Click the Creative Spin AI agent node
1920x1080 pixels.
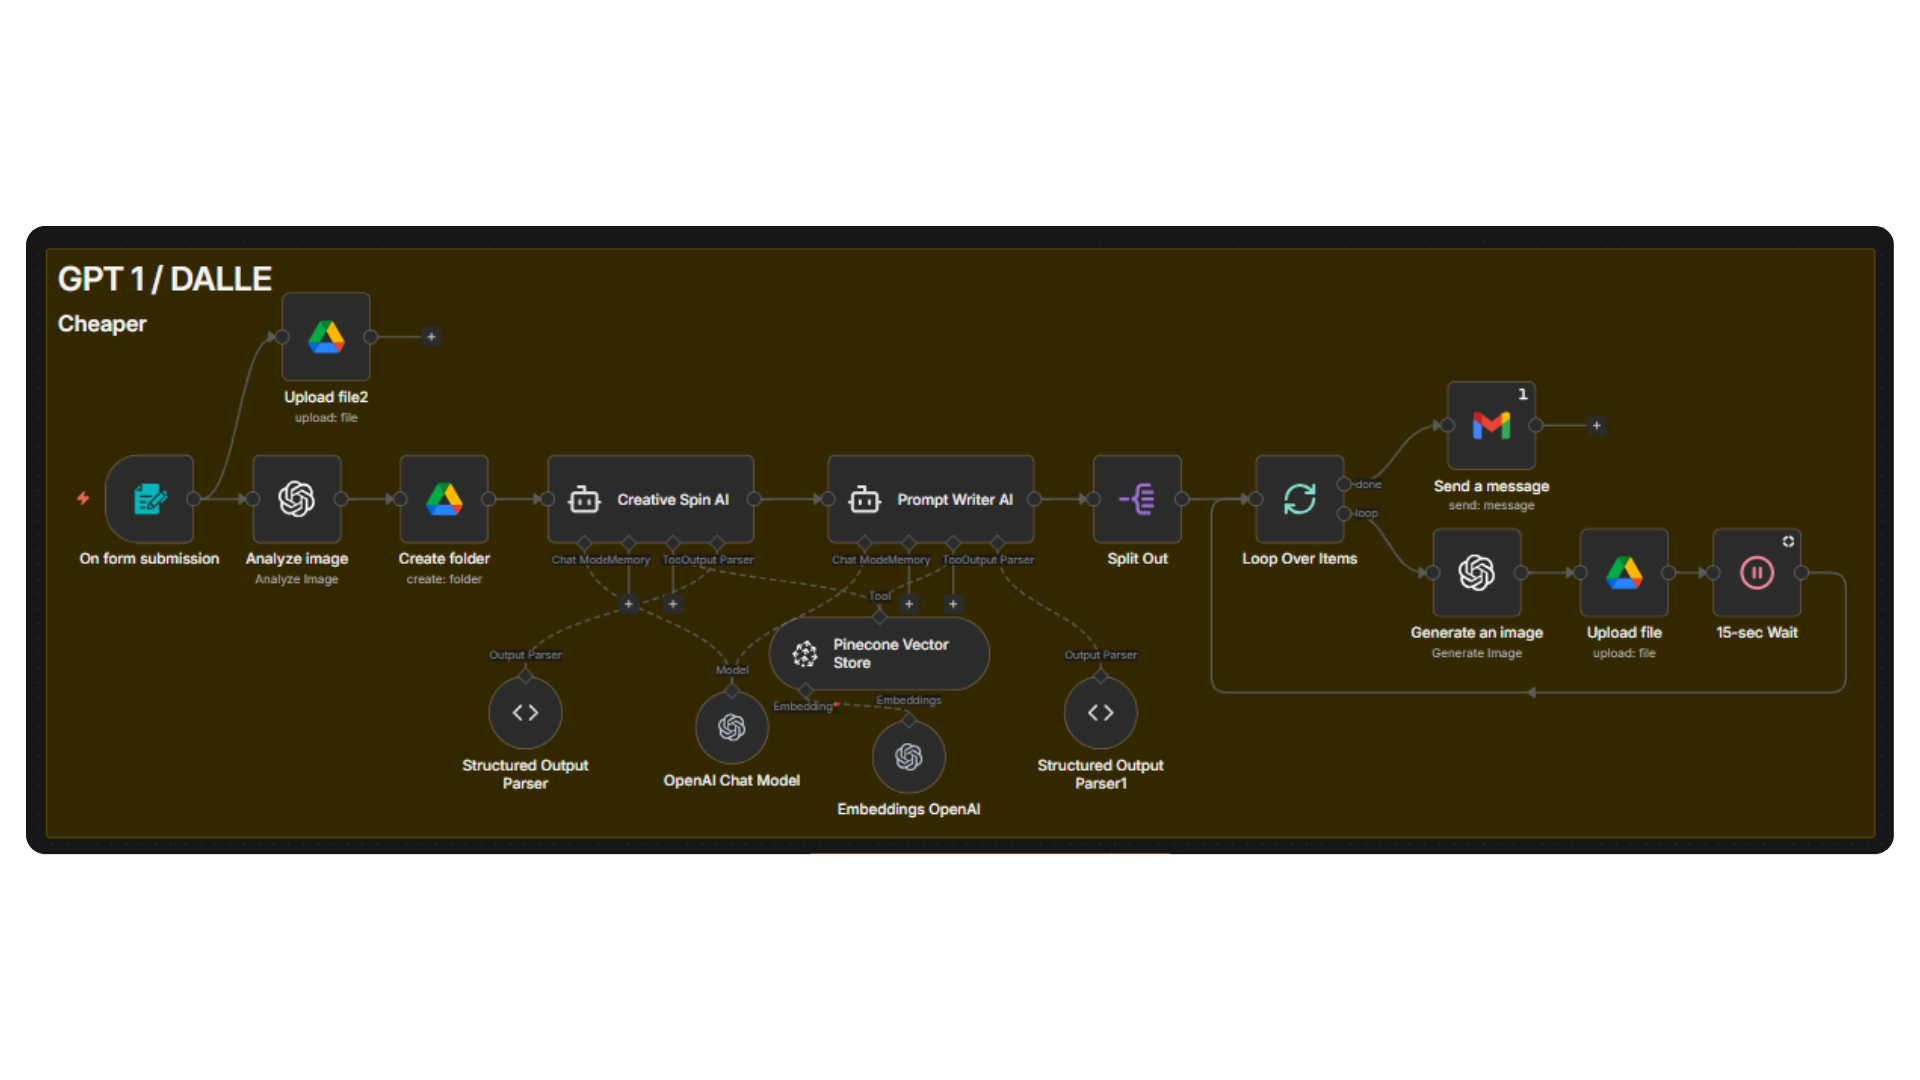point(651,499)
